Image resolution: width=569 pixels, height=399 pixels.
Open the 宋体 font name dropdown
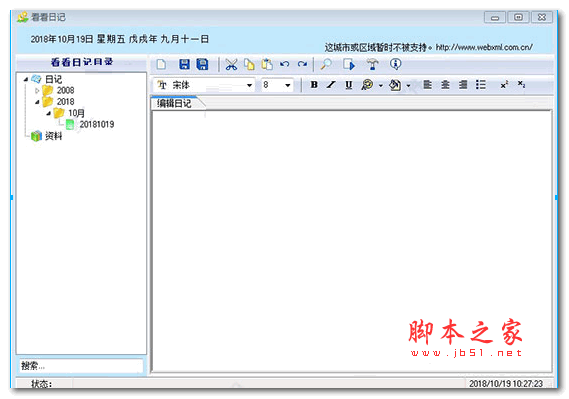pos(249,86)
